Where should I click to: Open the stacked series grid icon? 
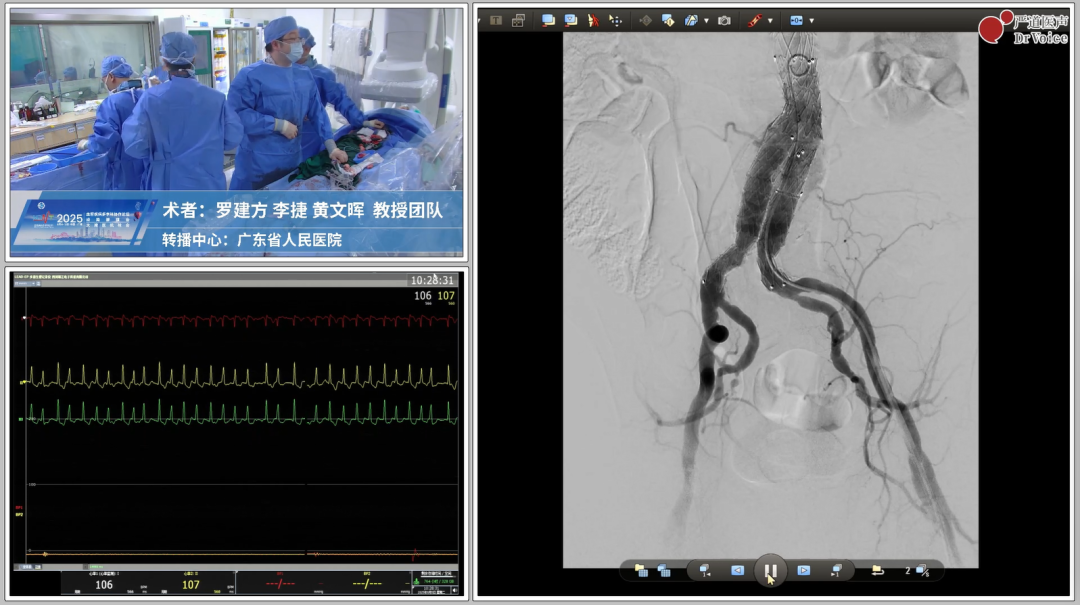[x=664, y=570]
